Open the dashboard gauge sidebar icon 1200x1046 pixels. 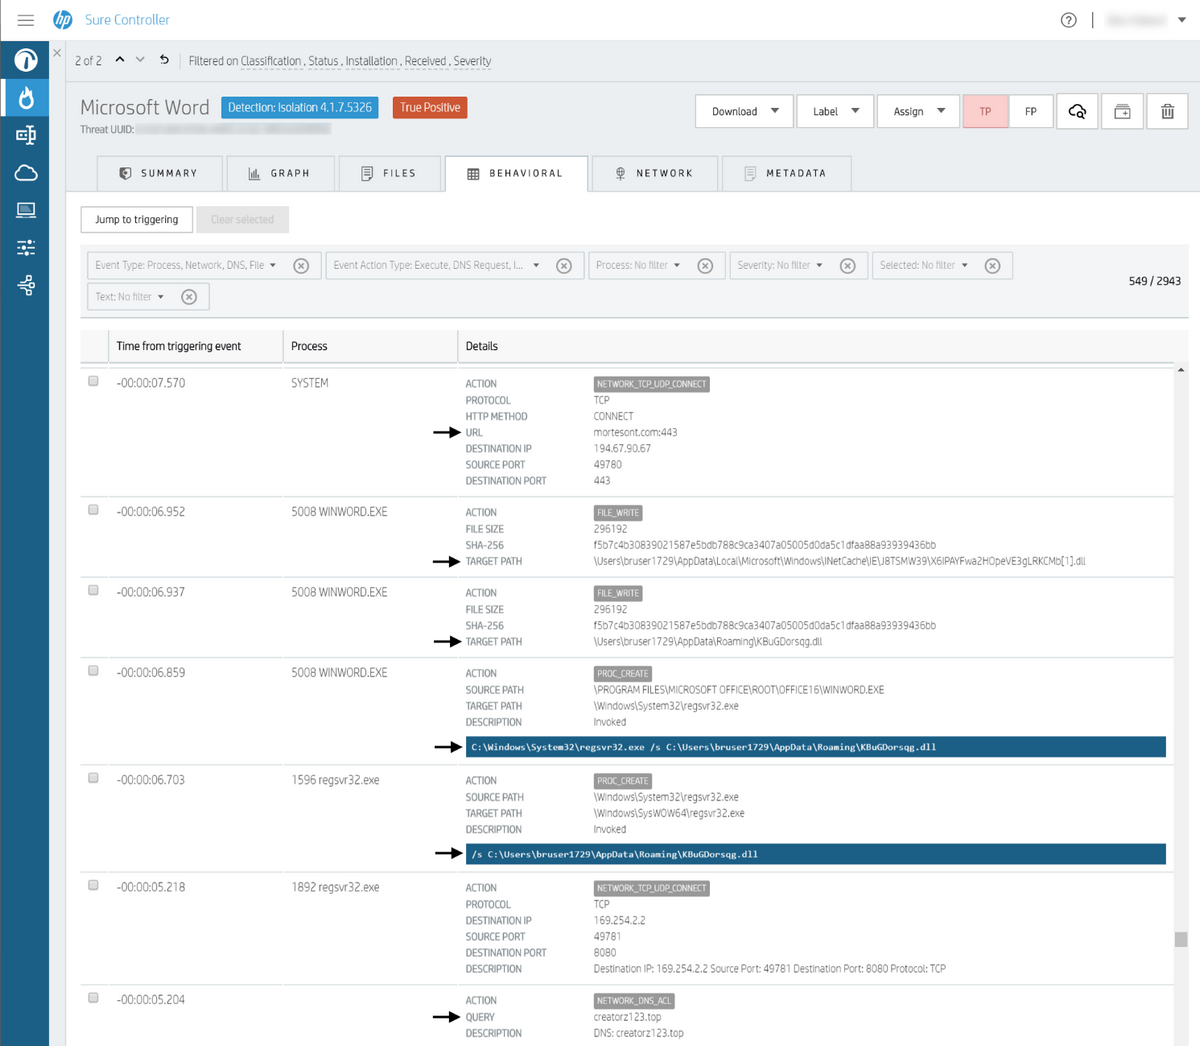[x=26, y=60]
